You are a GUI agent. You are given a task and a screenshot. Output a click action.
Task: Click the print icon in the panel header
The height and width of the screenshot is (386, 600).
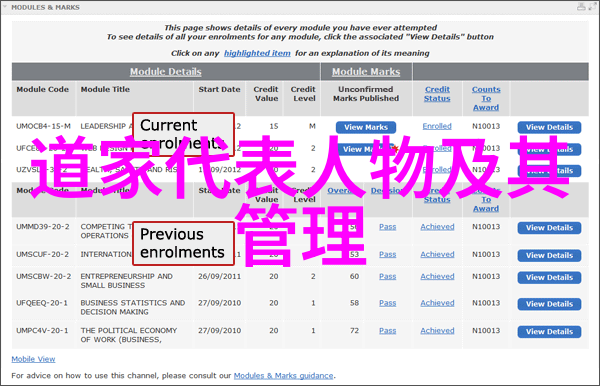pos(581,7)
